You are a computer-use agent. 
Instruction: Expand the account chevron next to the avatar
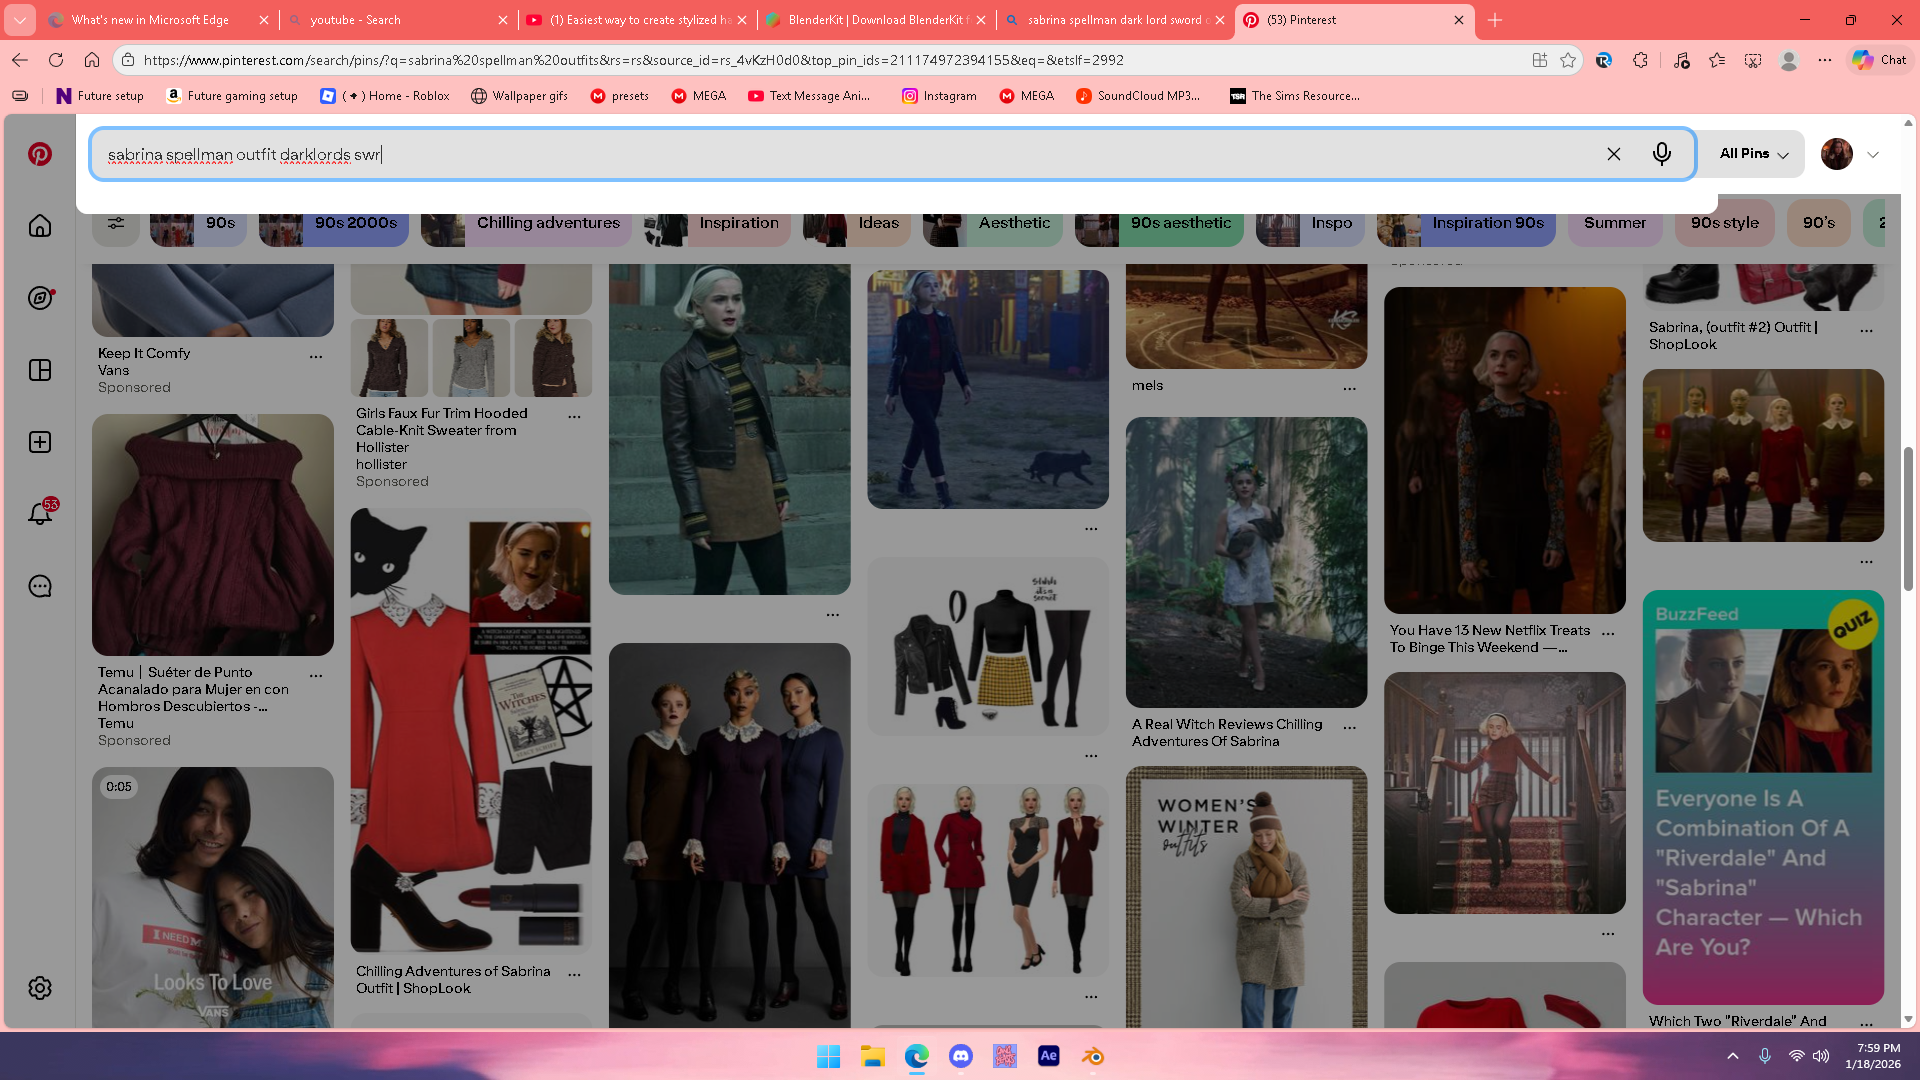point(1873,155)
